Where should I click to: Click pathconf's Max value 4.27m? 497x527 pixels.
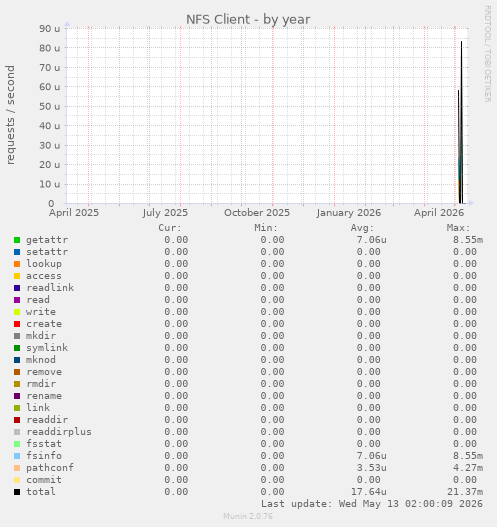pyautogui.click(x=468, y=468)
